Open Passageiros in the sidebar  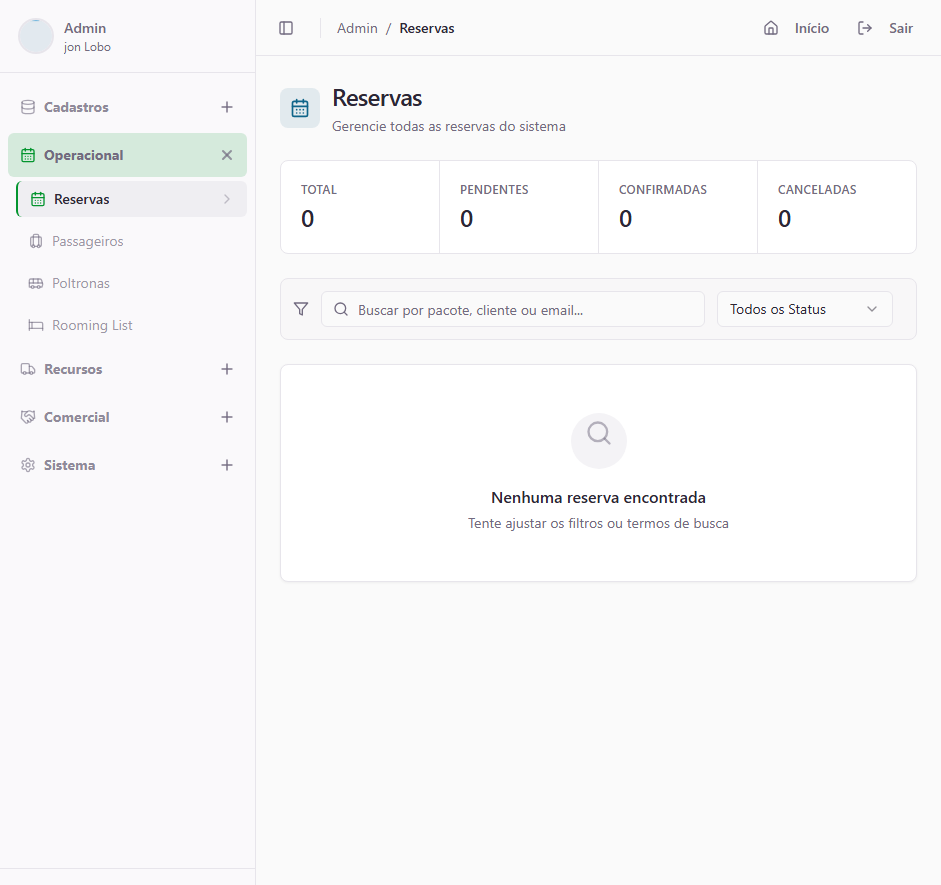(x=88, y=241)
